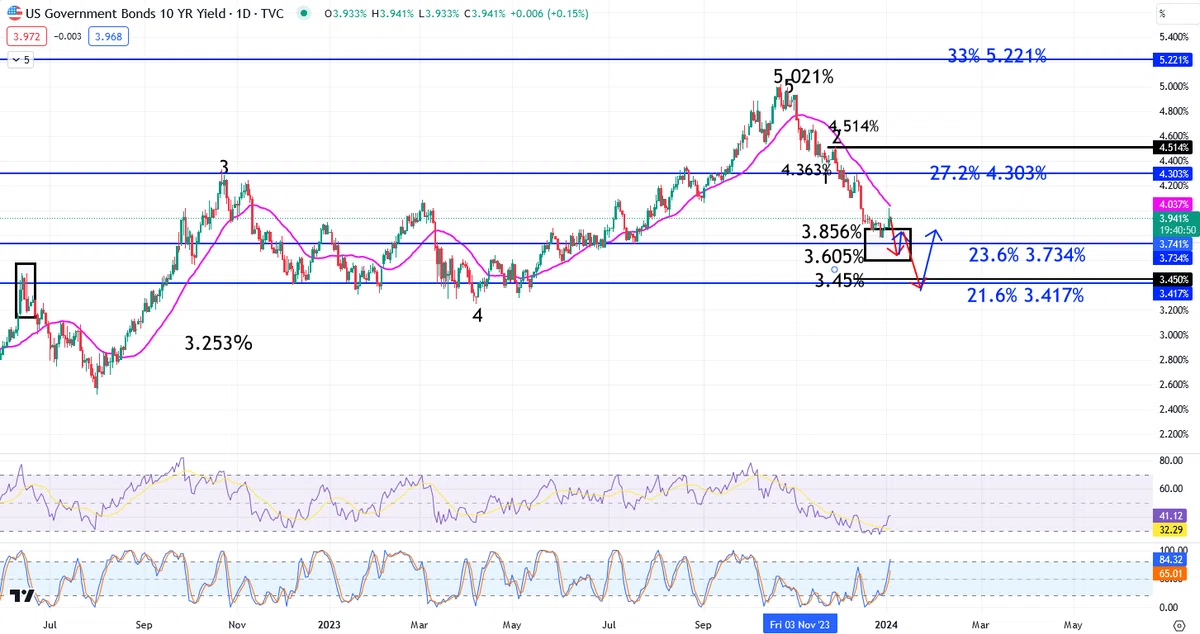Select the wave label 3 near Oct peak
Screen dimensions: 1200x634
pyautogui.click(x=224, y=166)
